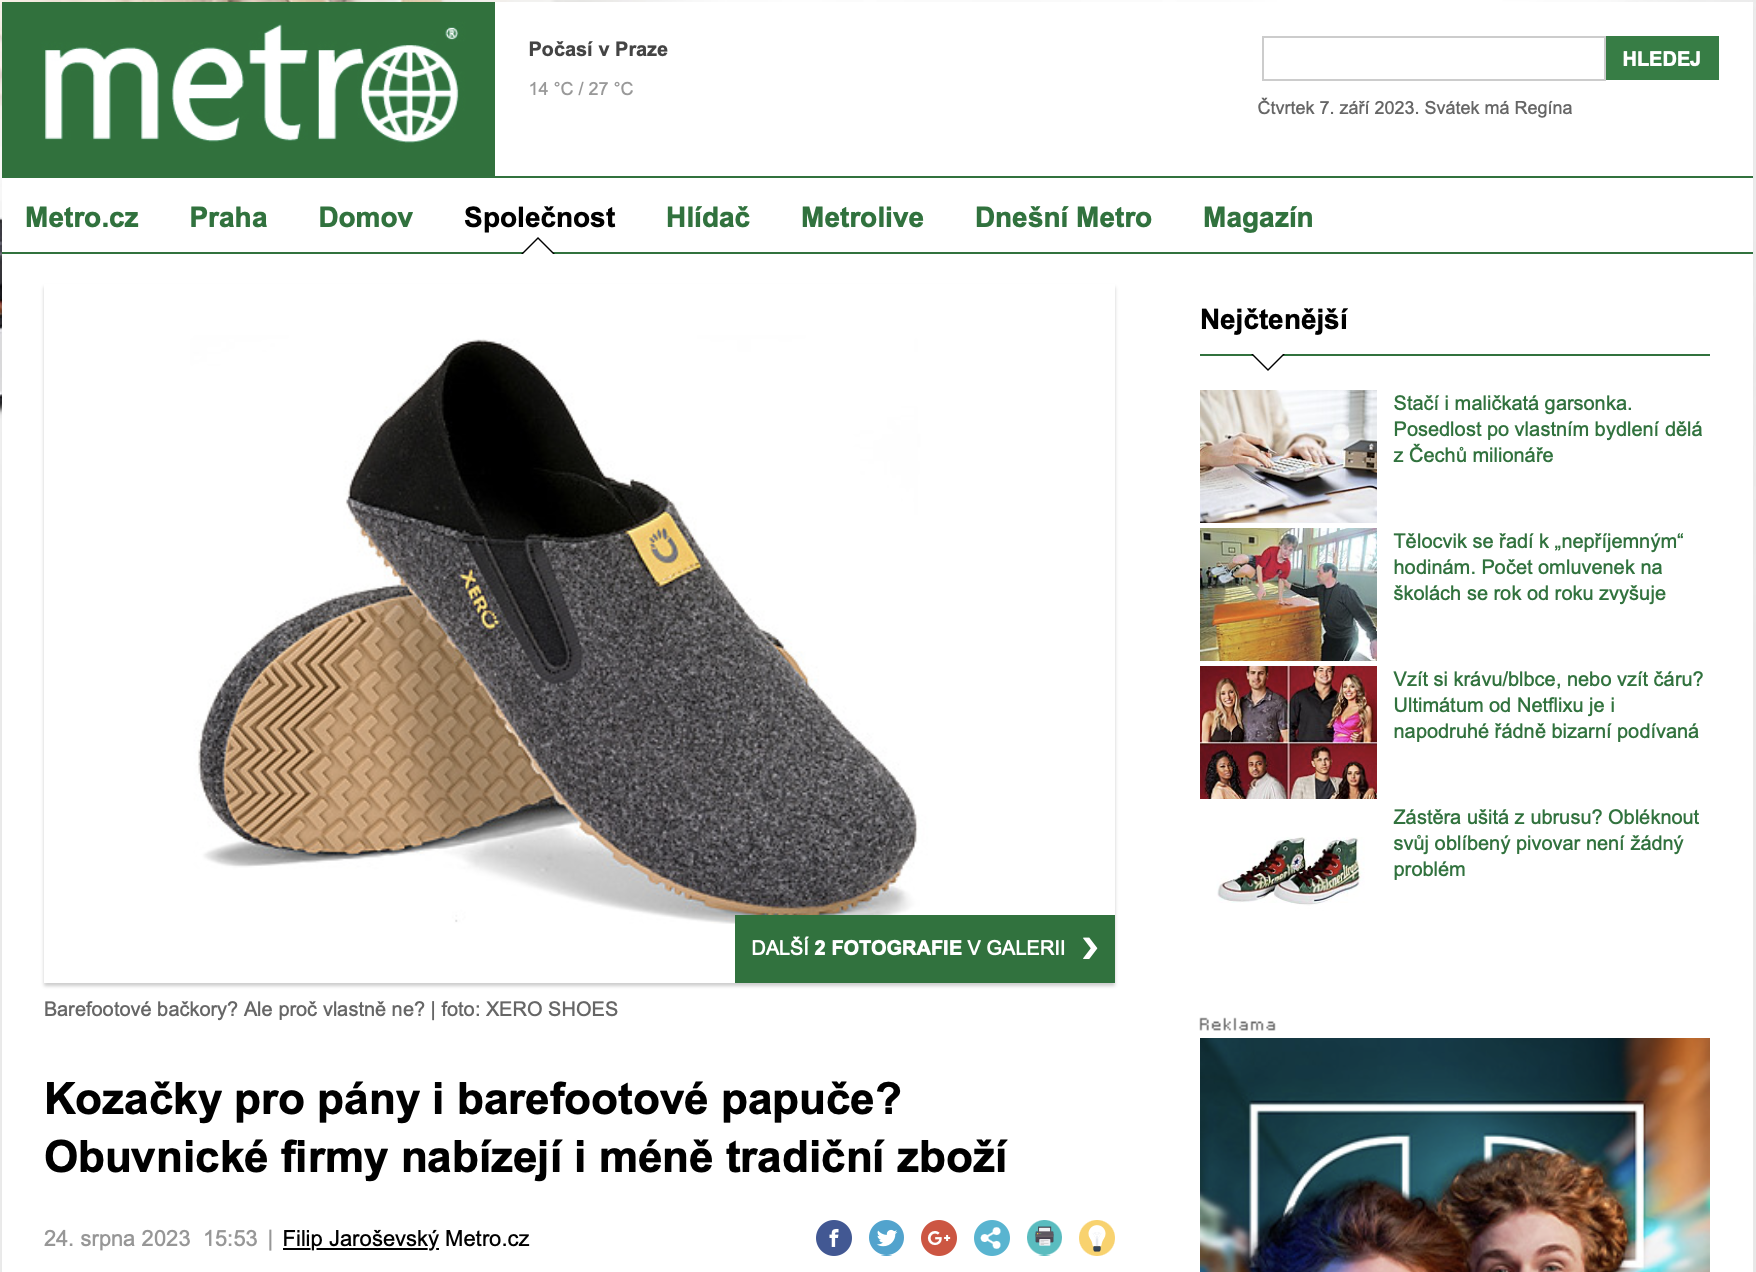Viewport: 1756px width, 1272px height.
Task: Focus the search text field
Action: pyautogui.click(x=1433, y=58)
